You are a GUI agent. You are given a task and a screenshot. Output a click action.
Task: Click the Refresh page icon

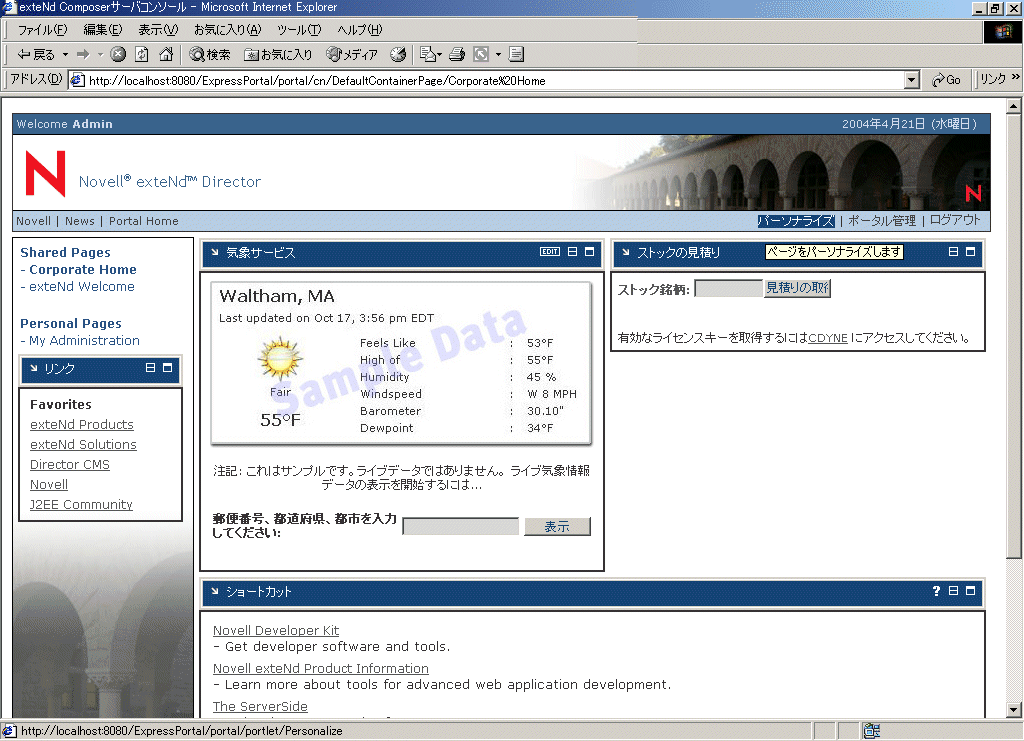(142, 55)
